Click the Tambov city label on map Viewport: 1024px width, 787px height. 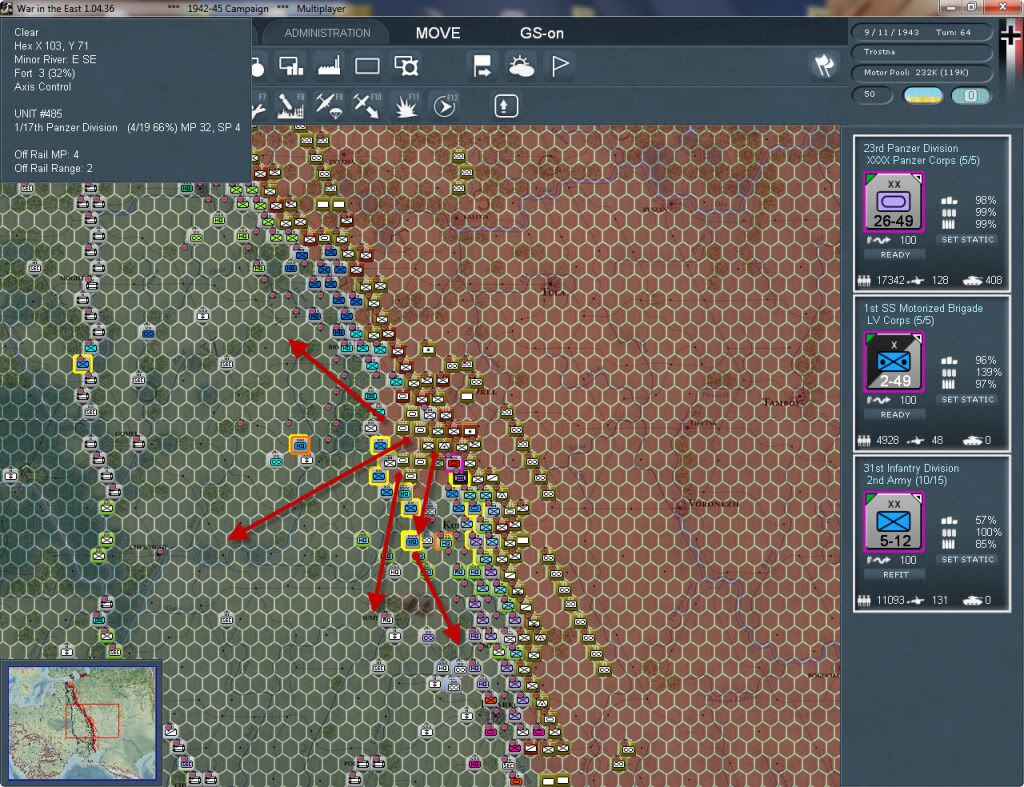pos(782,402)
